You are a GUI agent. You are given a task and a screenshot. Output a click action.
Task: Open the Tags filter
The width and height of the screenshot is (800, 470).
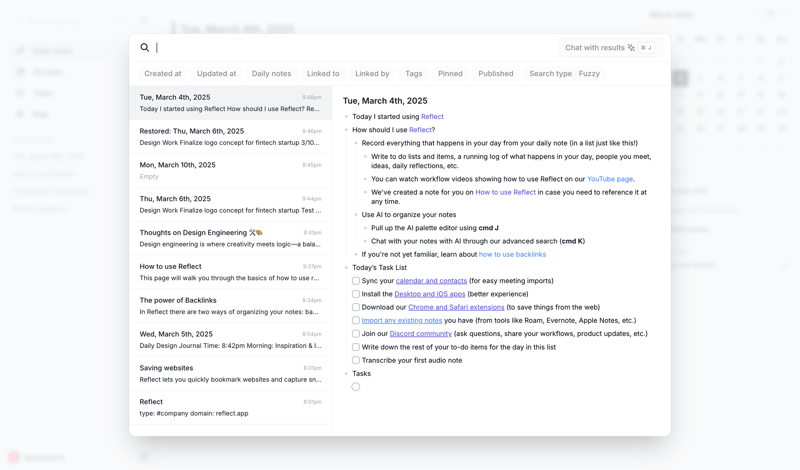pyautogui.click(x=414, y=73)
